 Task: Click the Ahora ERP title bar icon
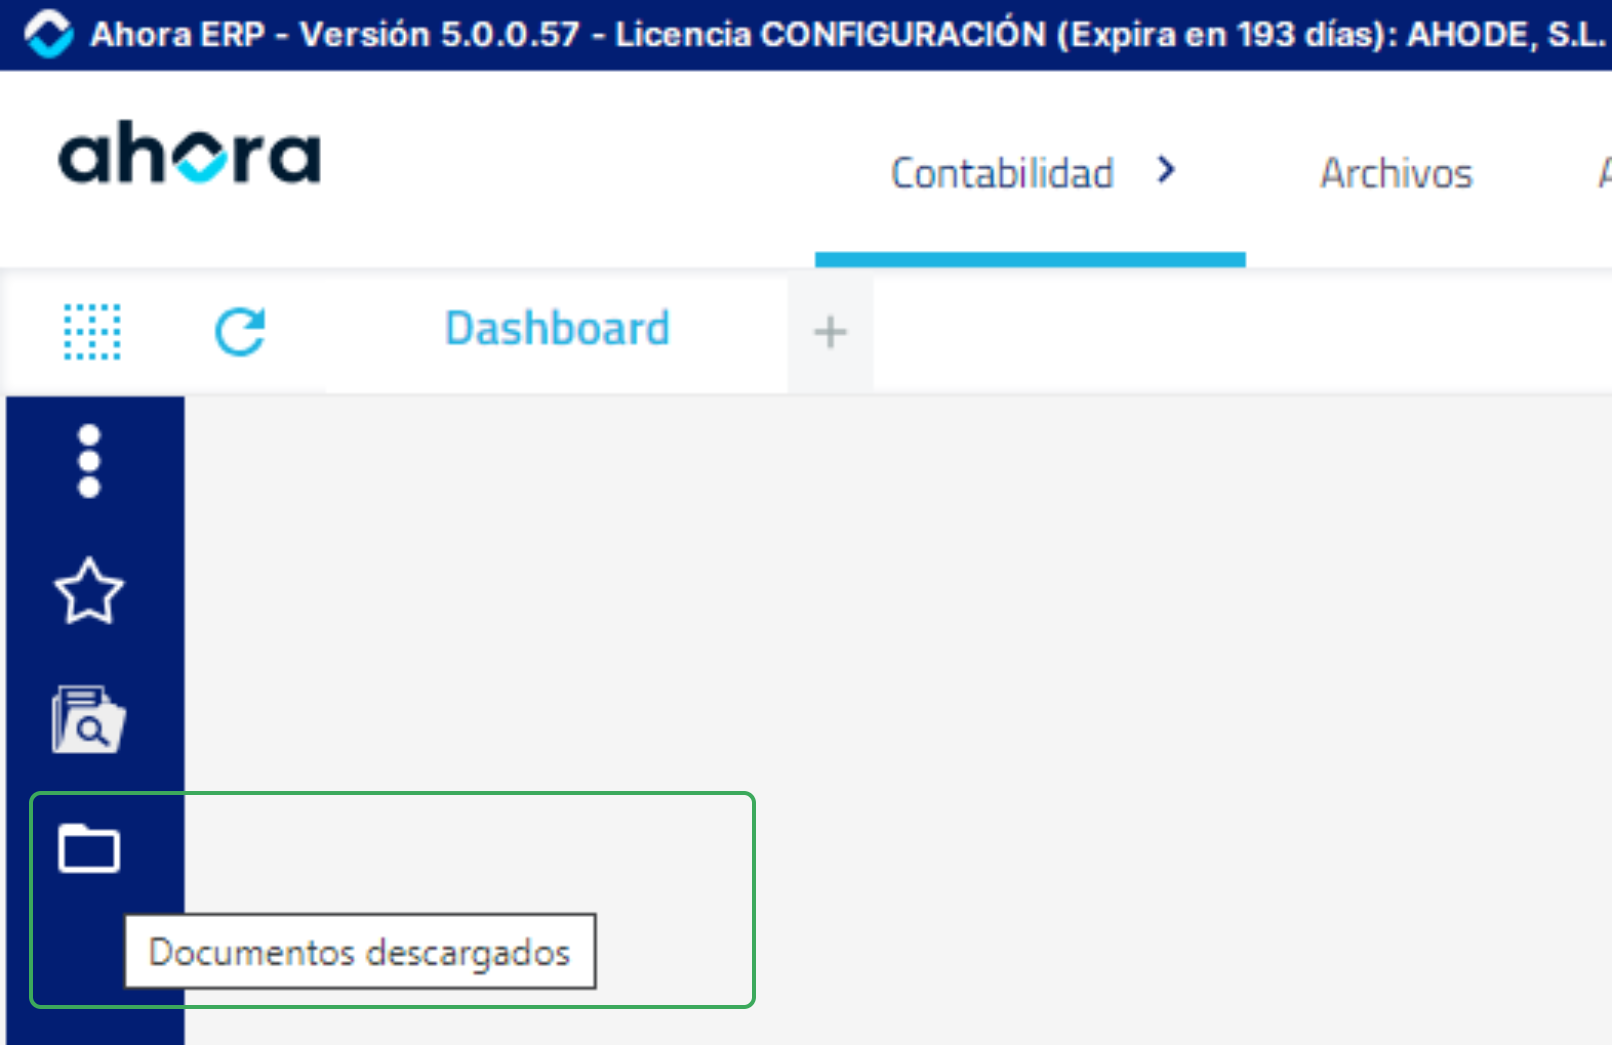48,34
